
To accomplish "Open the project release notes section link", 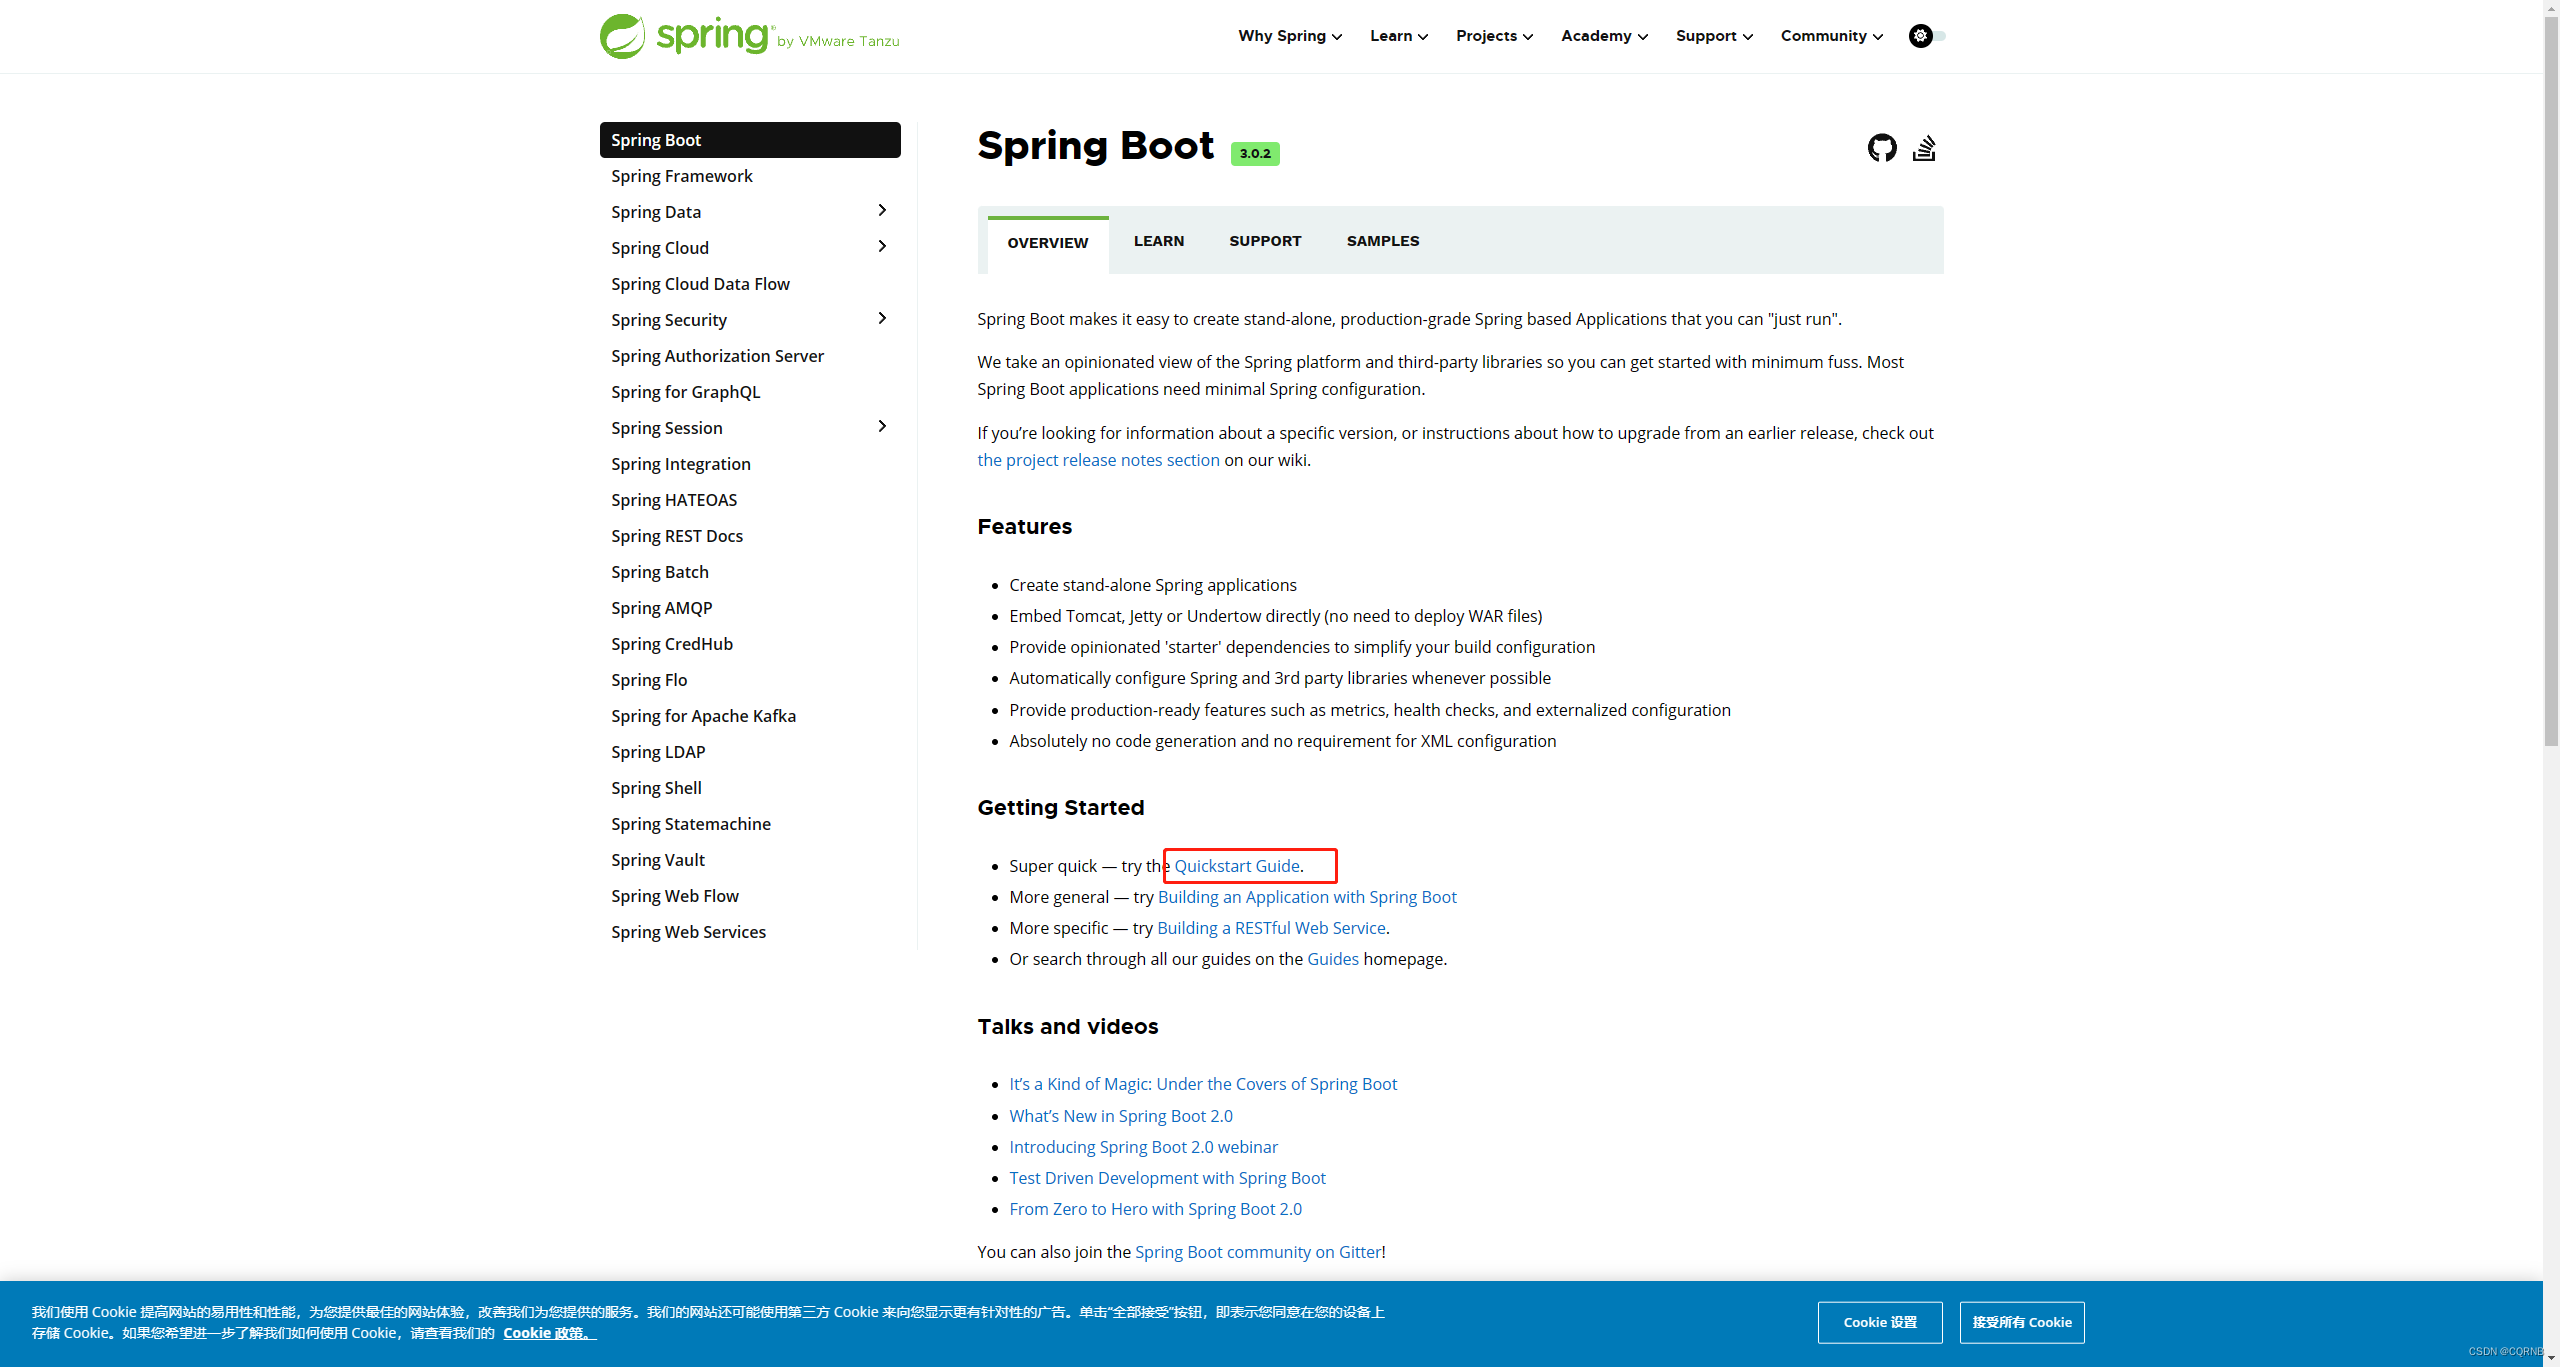I will point(1098,460).
